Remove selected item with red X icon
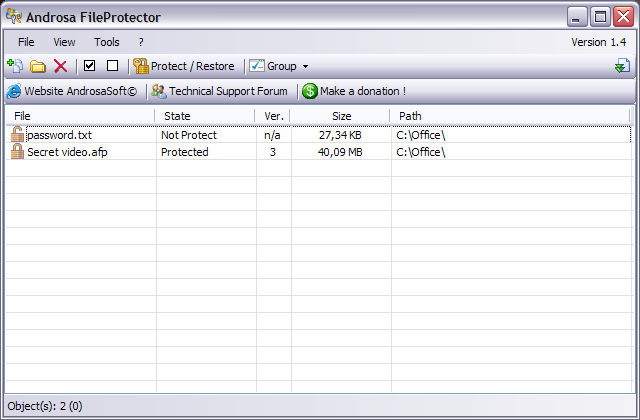The height and width of the screenshot is (420, 640). click(x=60, y=66)
